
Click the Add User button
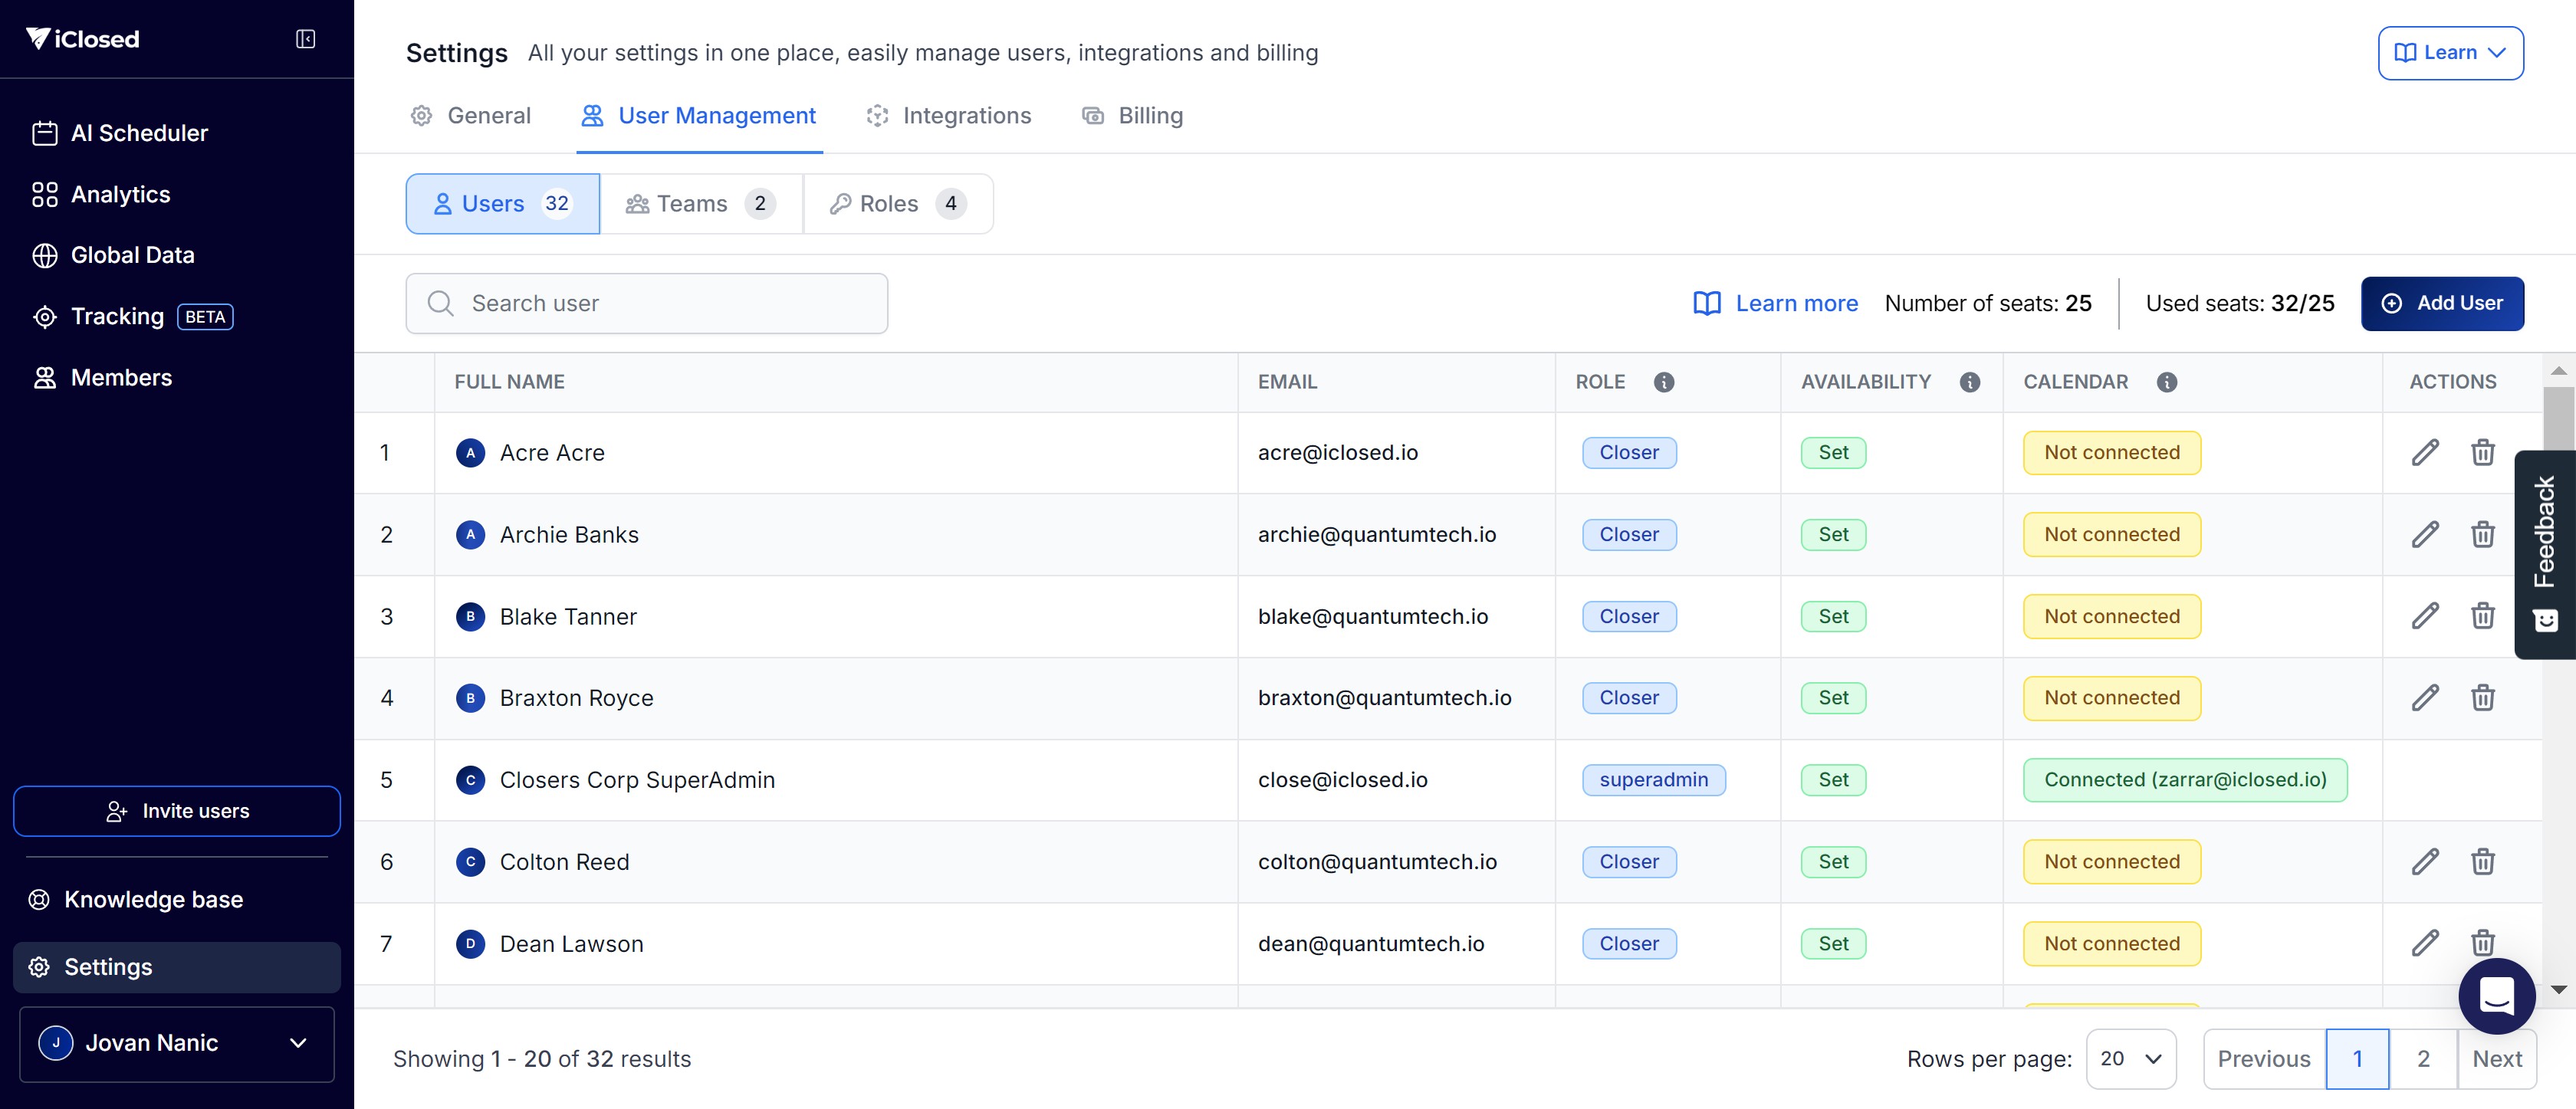point(2442,304)
